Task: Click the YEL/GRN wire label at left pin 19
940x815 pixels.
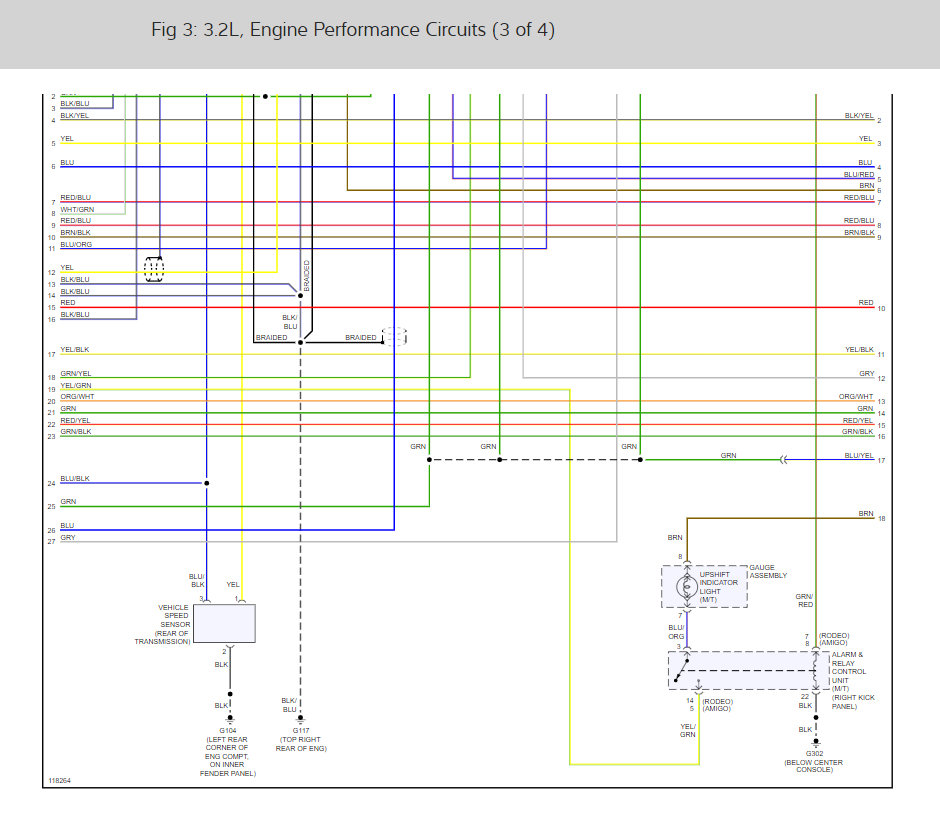Action: tap(76, 385)
